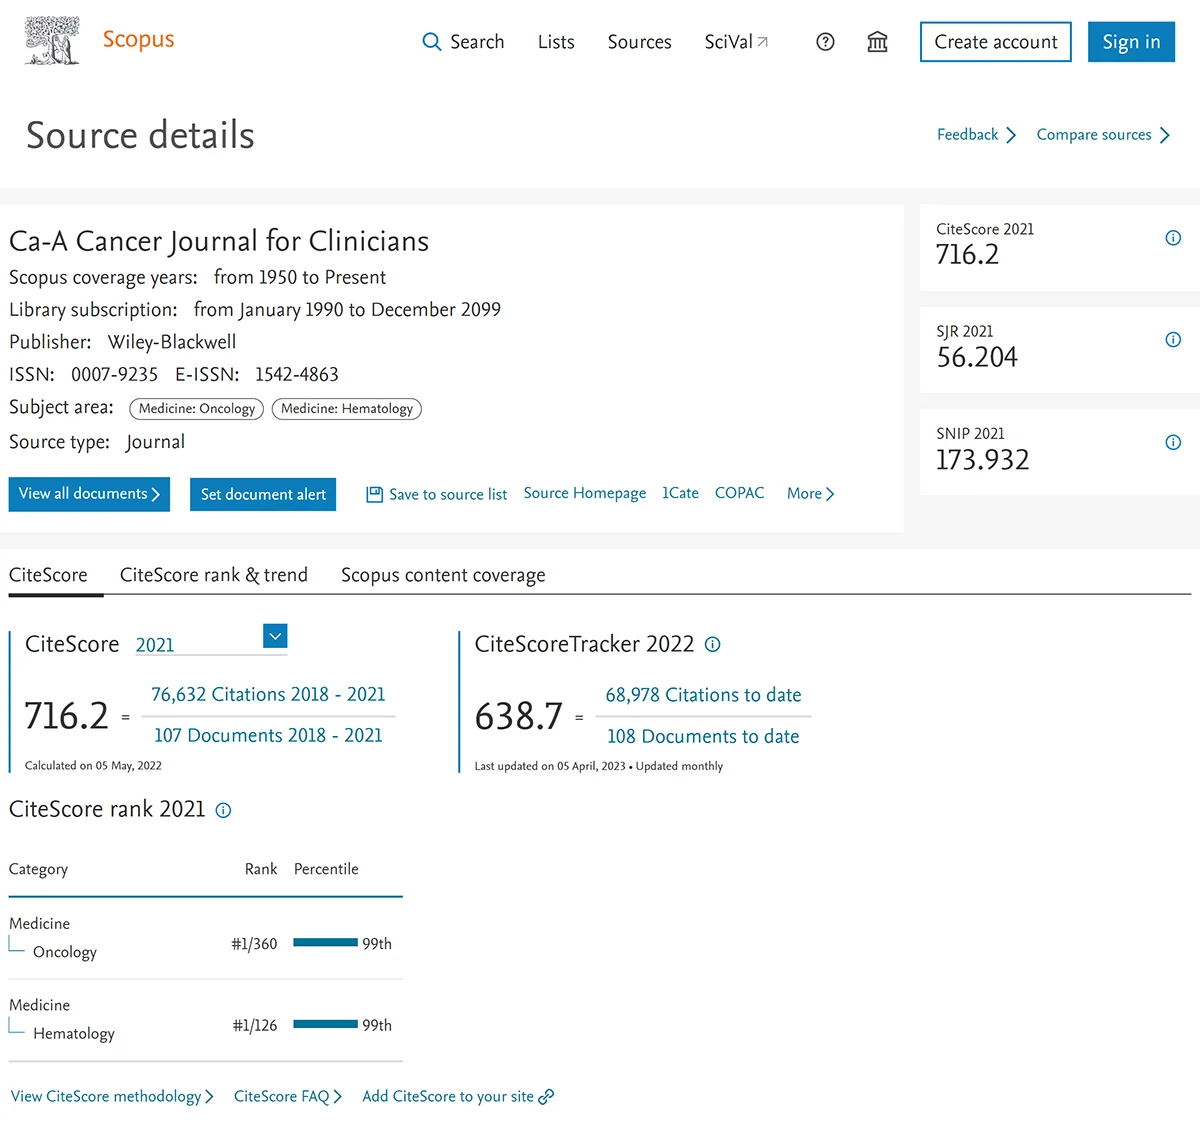Save the journal to source list
The width and height of the screenshot is (1200, 1140).
(436, 493)
